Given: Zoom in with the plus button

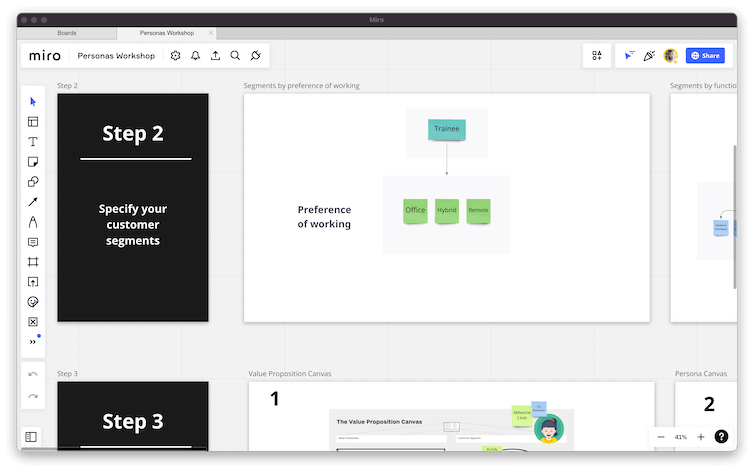Looking at the screenshot, I should pyautogui.click(x=700, y=437).
